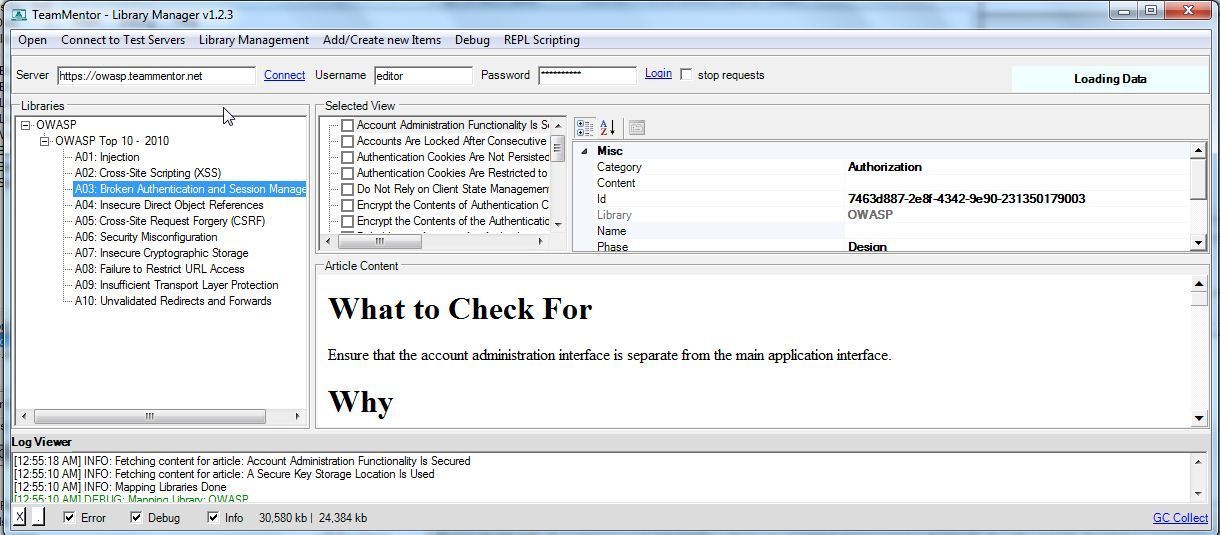The image size is (1220, 535).
Task: Uncheck the Error log filter
Action: (69, 518)
